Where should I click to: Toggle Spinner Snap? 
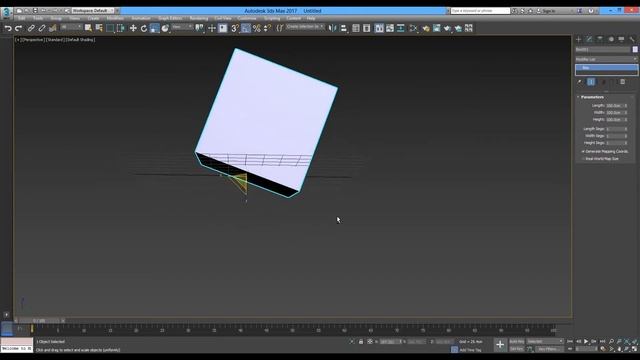pyautogui.click(x=267, y=28)
